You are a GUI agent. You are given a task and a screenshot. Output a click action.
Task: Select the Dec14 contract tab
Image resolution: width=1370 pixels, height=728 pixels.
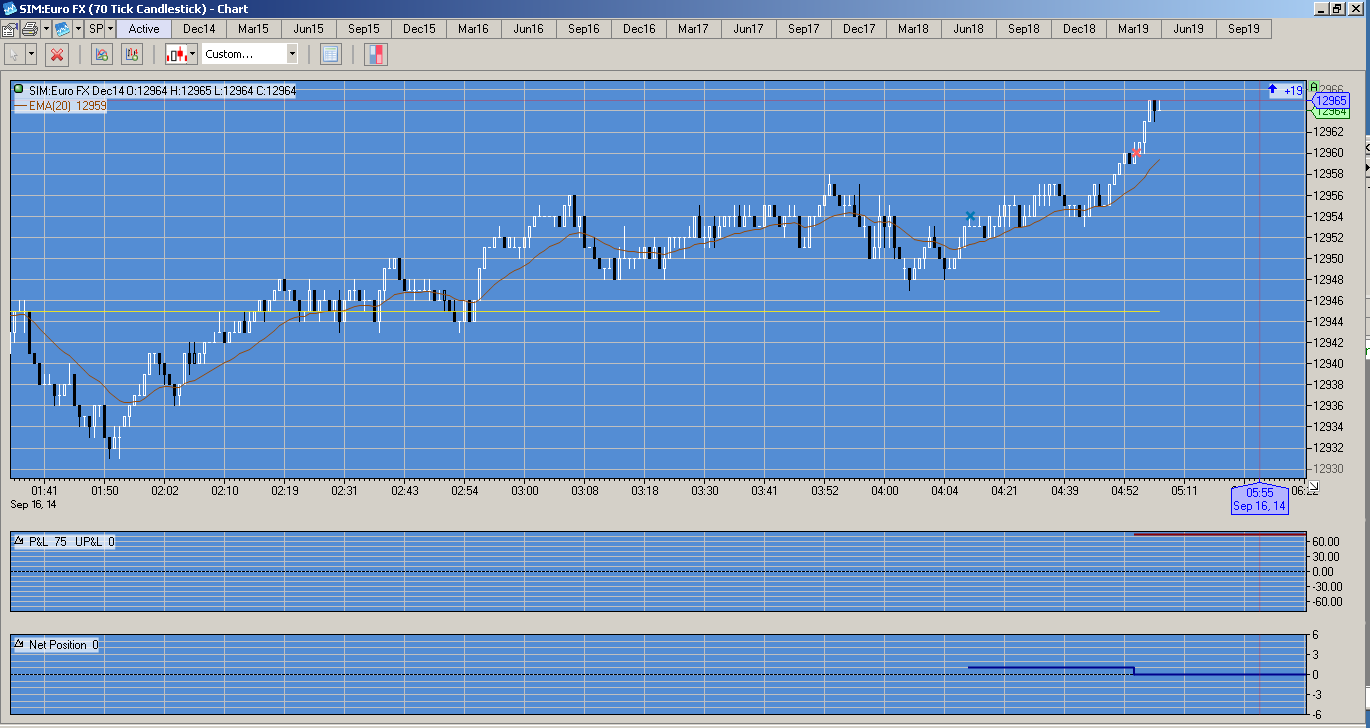click(x=199, y=29)
